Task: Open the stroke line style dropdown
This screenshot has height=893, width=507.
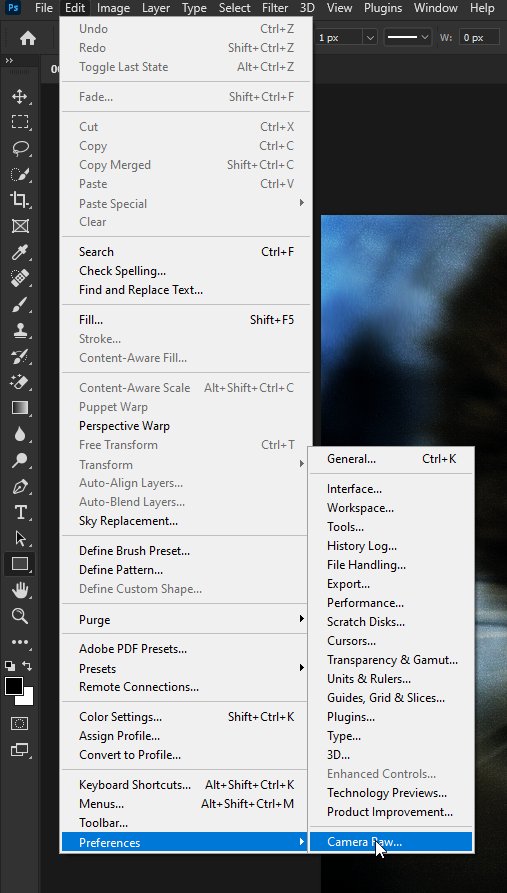Action: click(x=408, y=38)
